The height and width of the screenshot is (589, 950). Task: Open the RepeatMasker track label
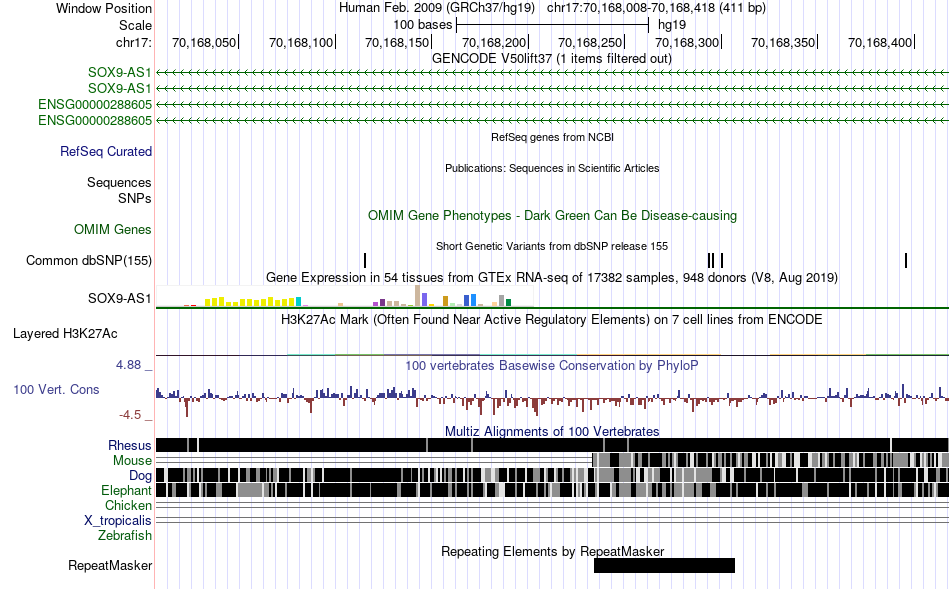[110, 565]
